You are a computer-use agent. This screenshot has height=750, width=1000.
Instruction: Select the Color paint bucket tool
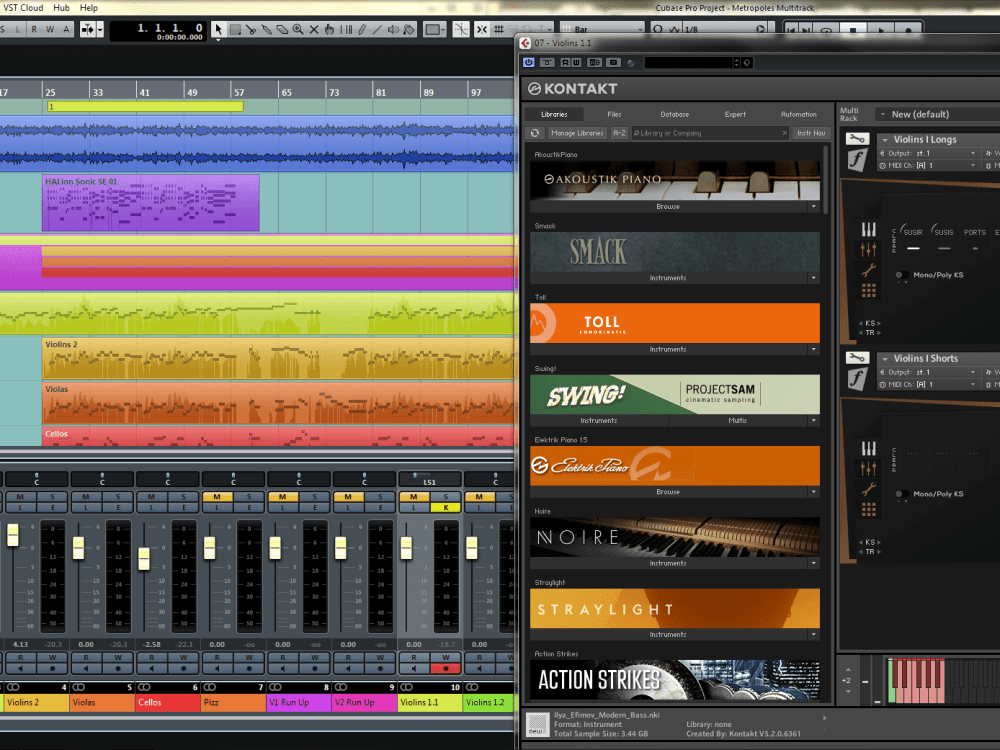(x=409, y=29)
